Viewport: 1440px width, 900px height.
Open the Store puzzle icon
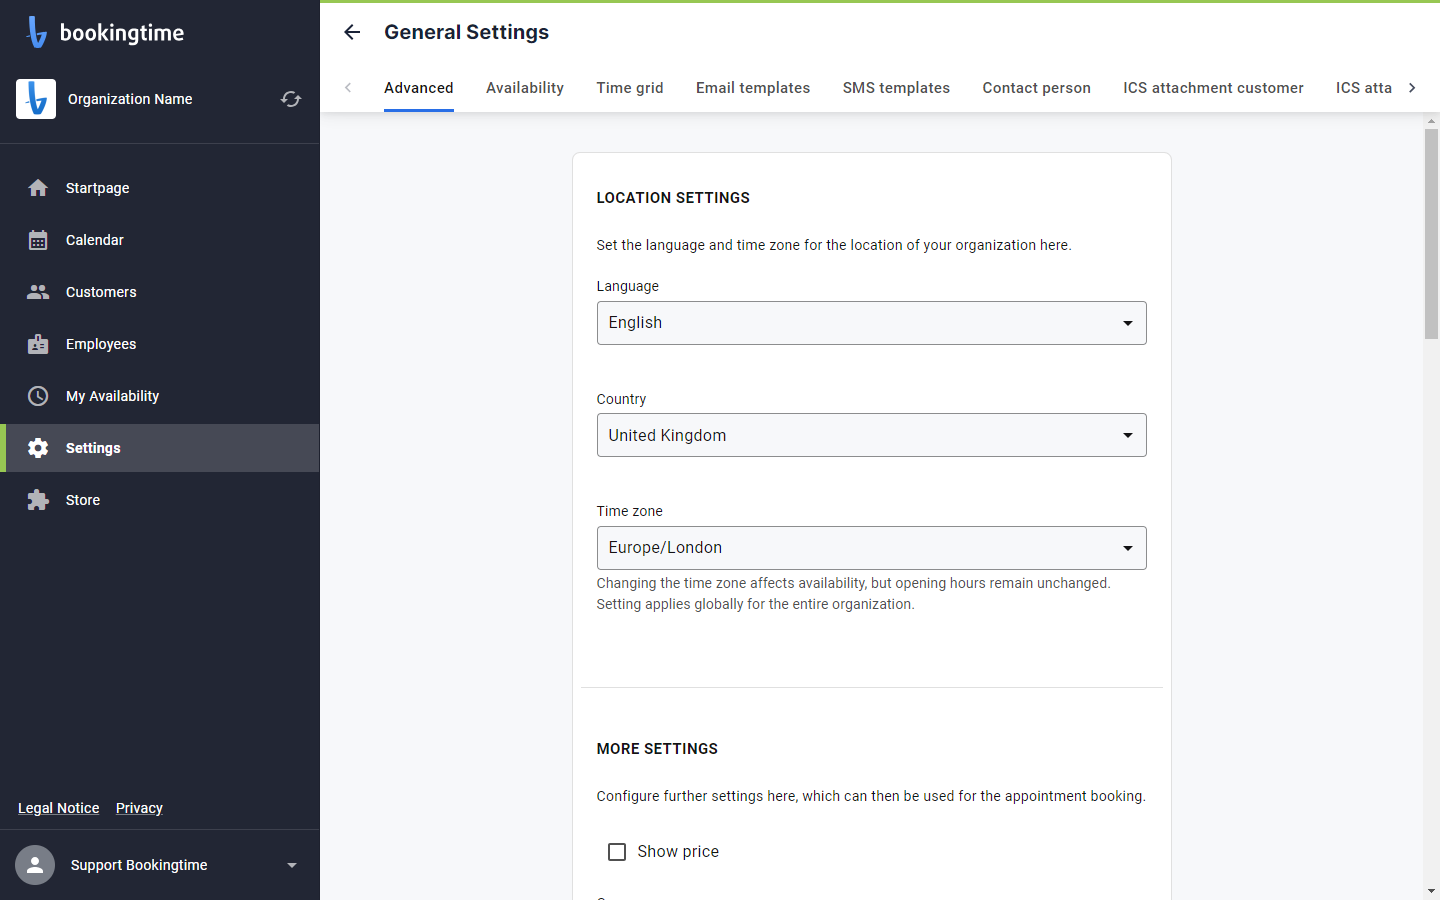(38, 500)
